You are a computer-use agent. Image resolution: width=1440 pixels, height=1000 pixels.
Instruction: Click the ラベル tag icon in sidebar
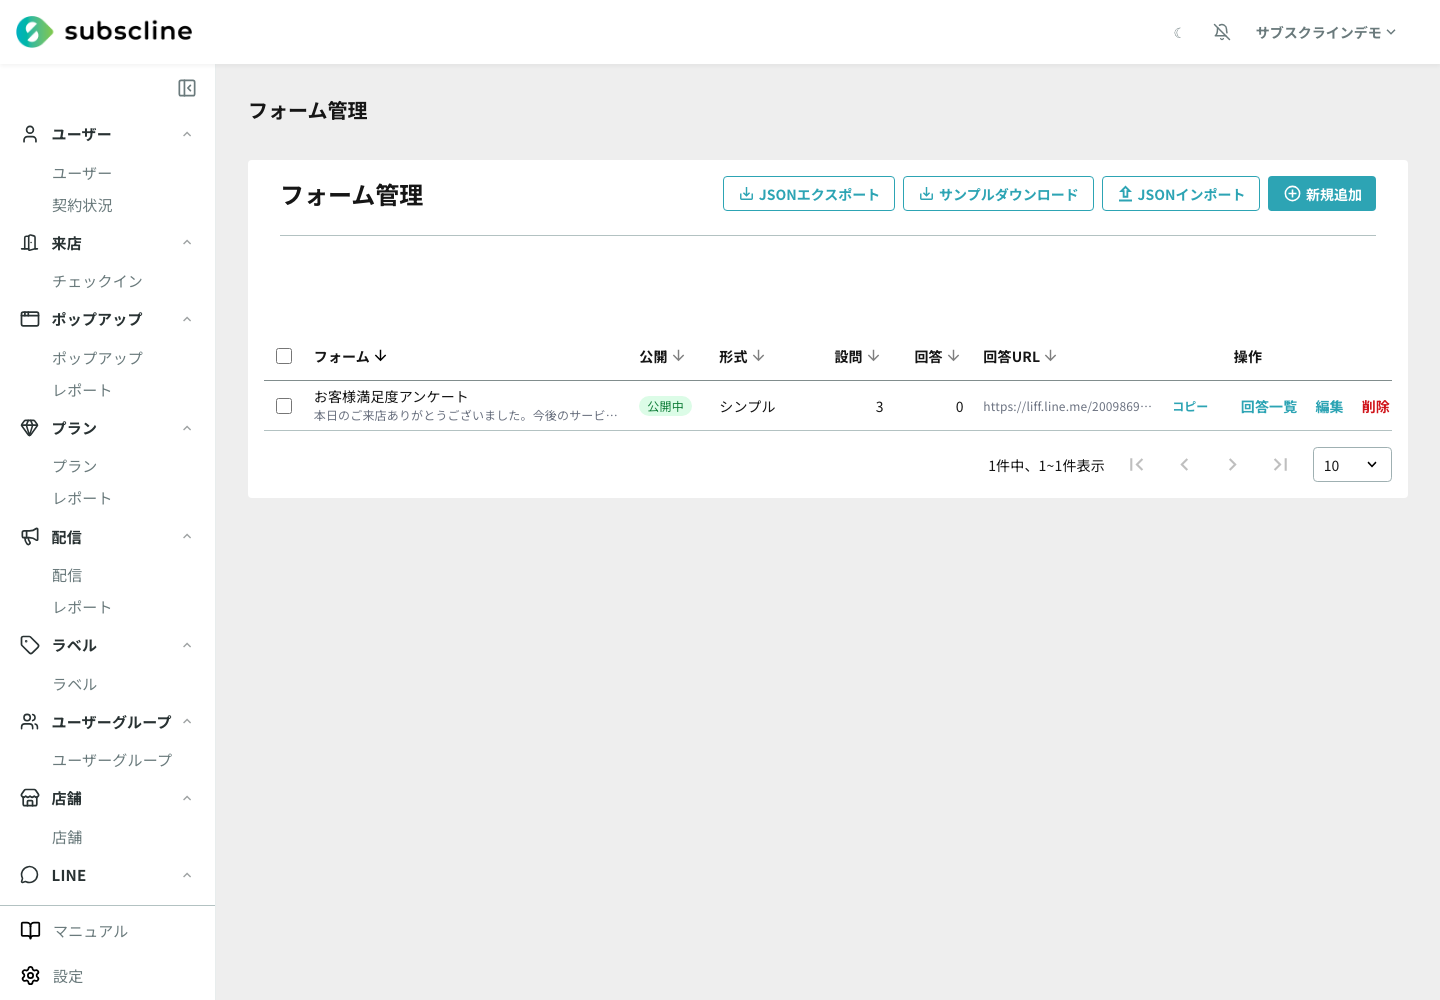pyautogui.click(x=30, y=645)
